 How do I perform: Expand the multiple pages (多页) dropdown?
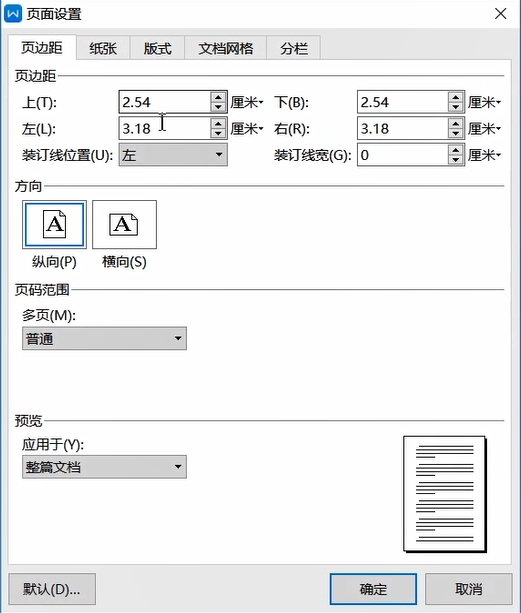tap(104, 338)
